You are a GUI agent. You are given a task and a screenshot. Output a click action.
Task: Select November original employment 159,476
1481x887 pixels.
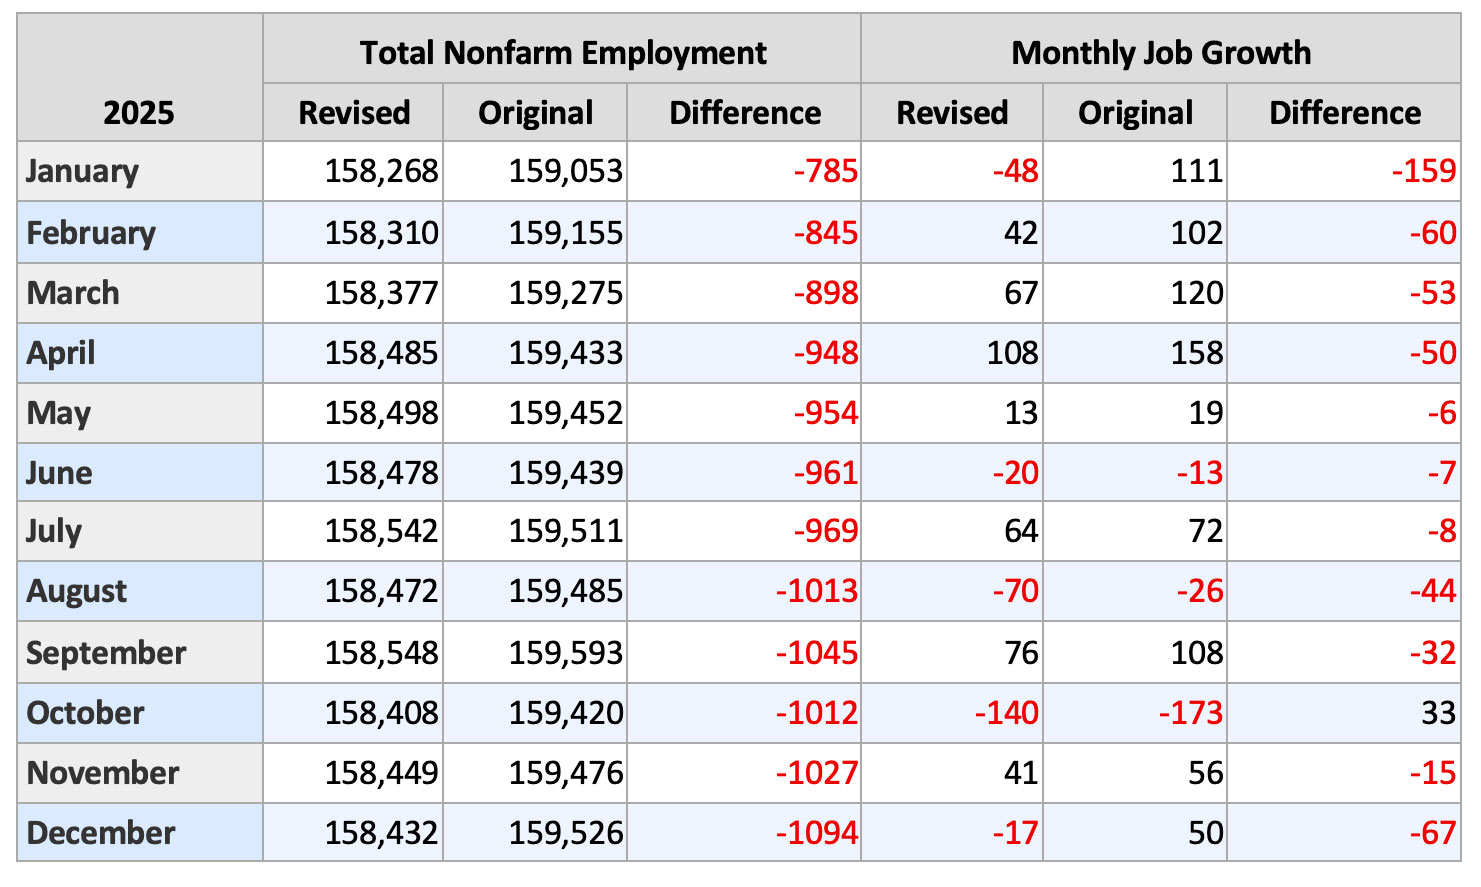click(565, 773)
